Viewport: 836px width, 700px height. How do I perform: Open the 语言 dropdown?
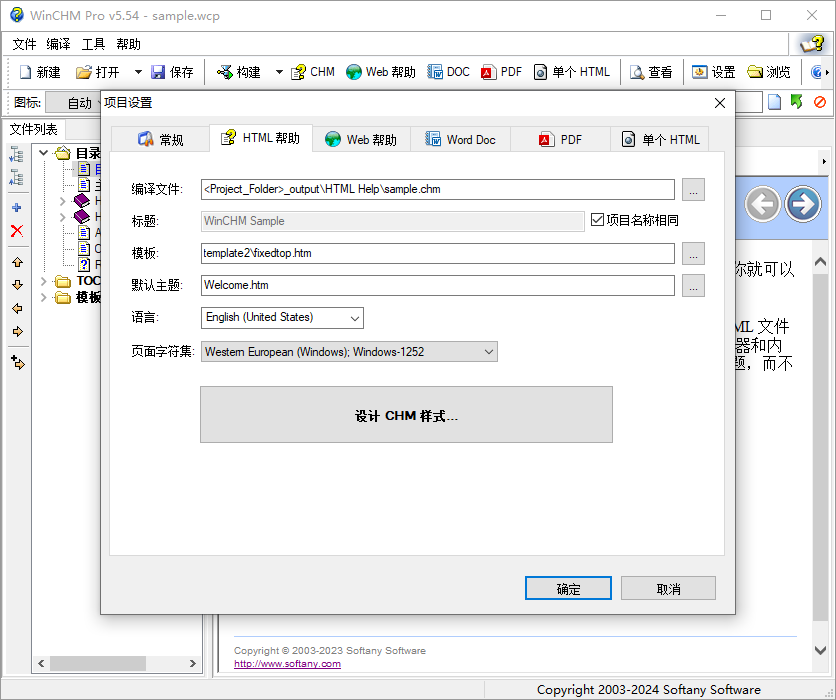pos(282,318)
